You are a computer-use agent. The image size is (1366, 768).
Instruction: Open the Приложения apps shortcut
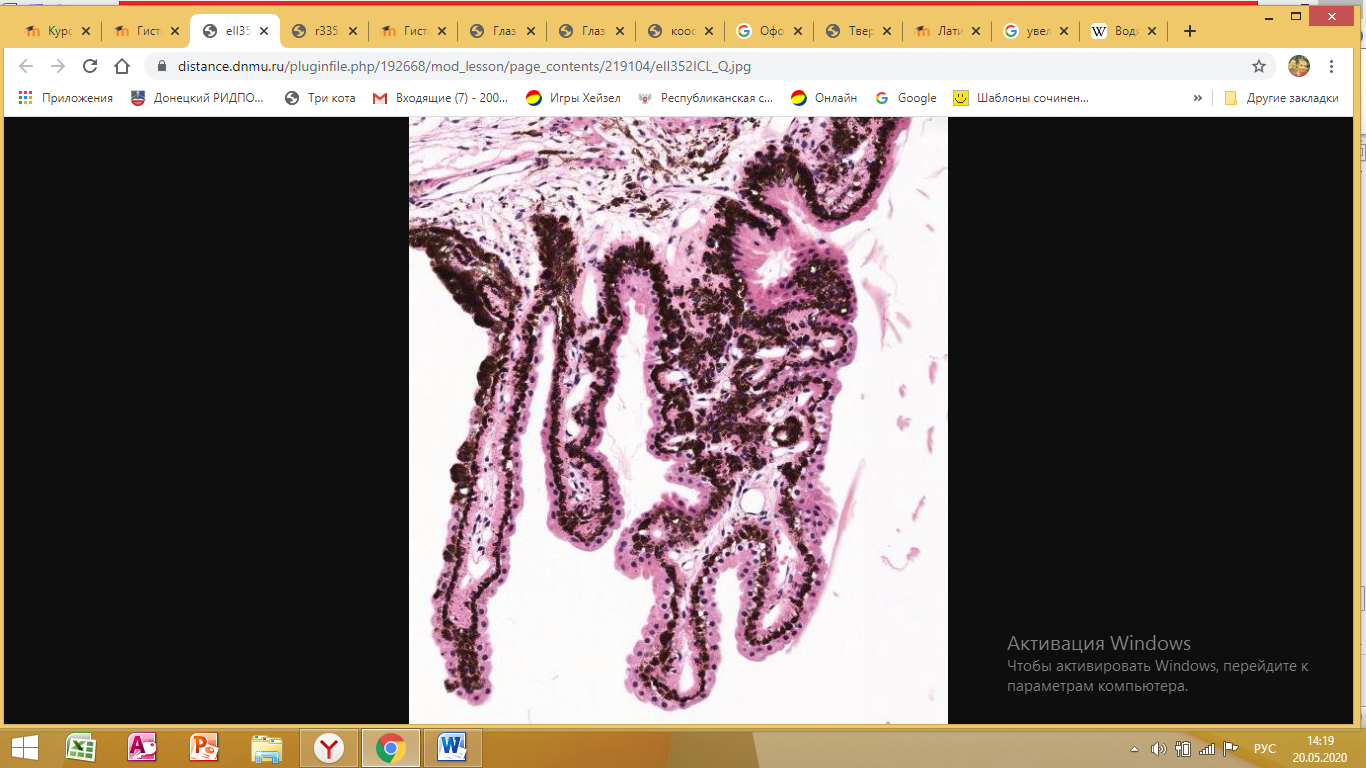pos(66,98)
